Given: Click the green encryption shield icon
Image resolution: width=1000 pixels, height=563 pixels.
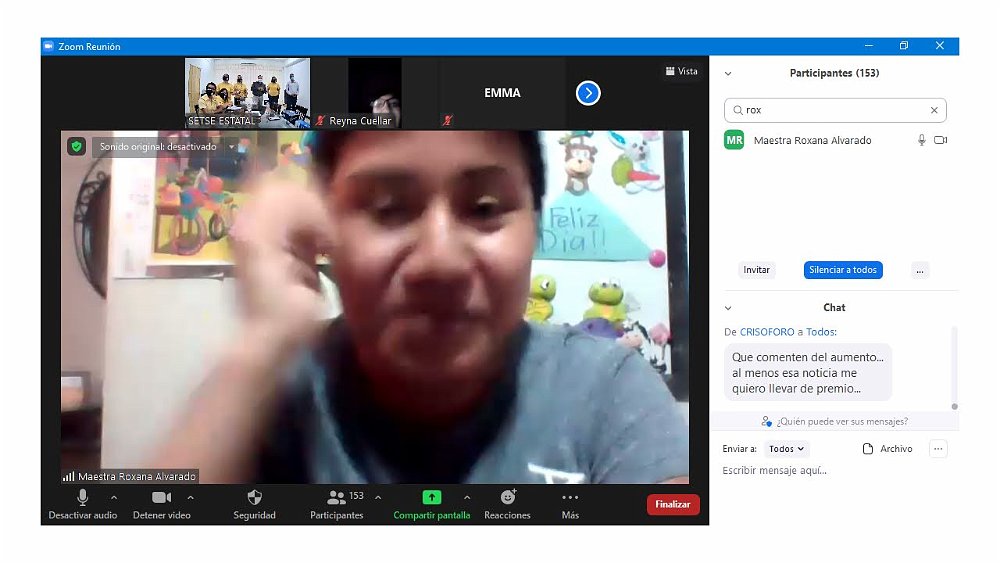Looking at the screenshot, I should [x=76, y=147].
